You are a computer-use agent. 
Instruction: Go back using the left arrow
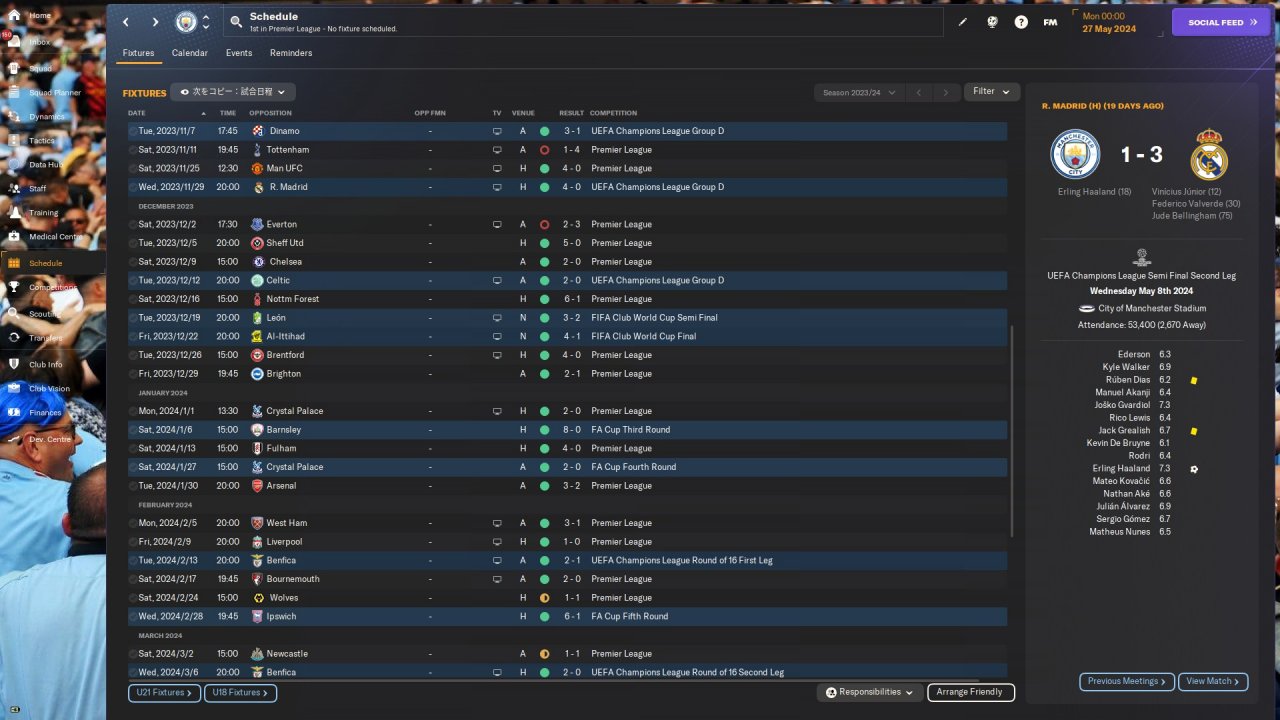click(126, 22)
